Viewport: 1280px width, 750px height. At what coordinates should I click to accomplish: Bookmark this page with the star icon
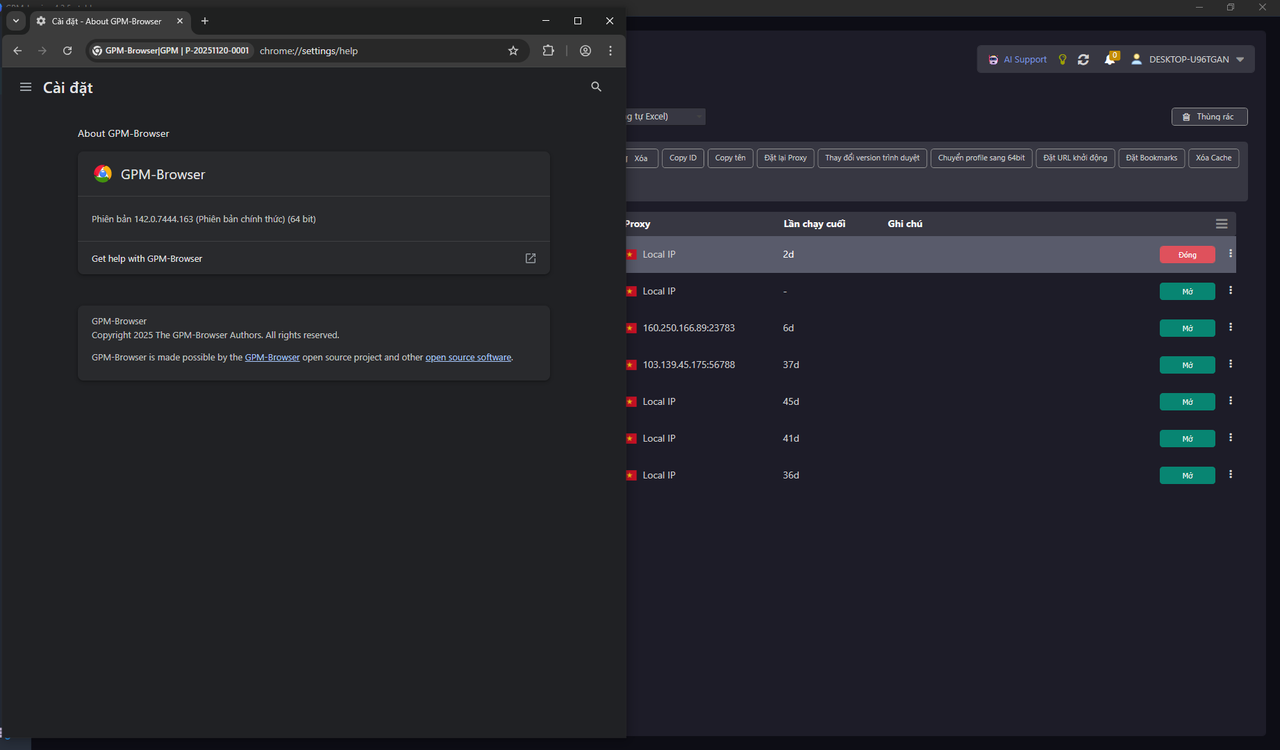pos(513,51)
